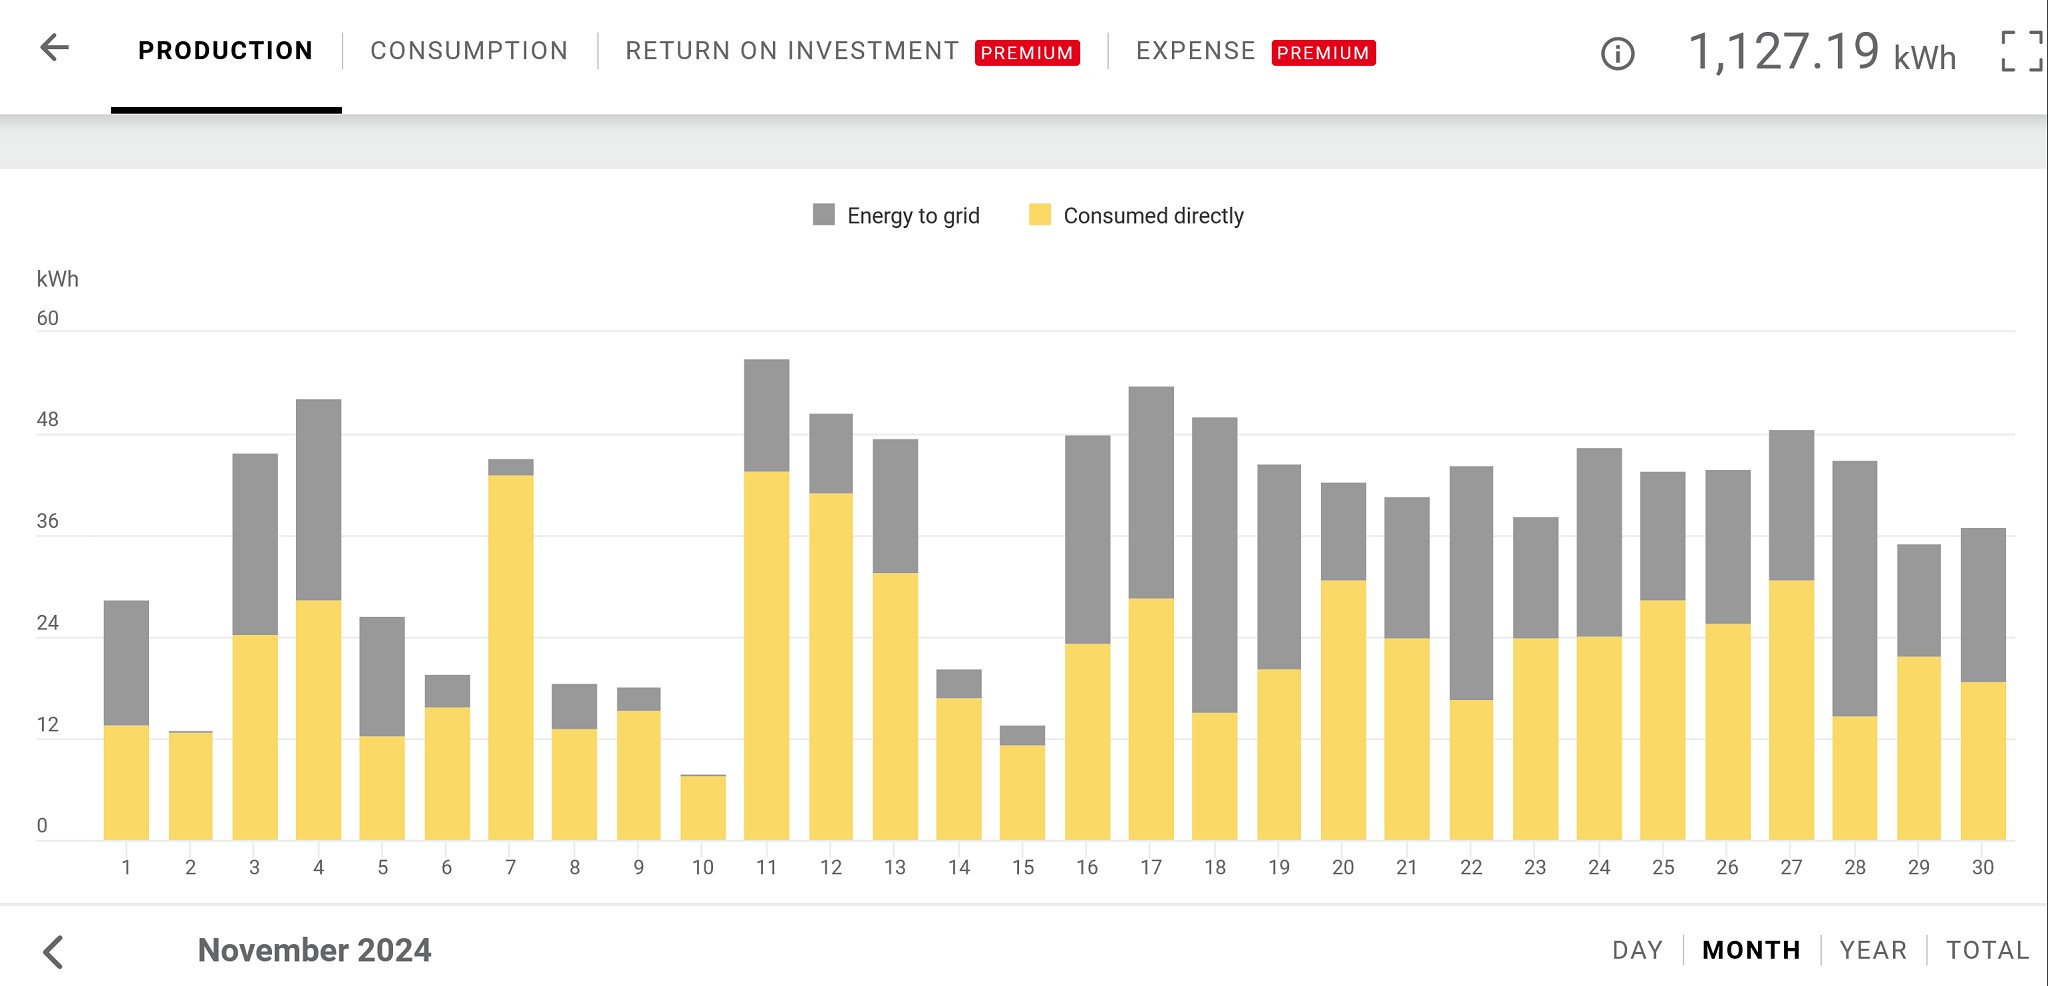Image resolution: width=2048 pixels, height=986 pixels.
Task: Click the yellow Consumed directly color swatch
Action: 1040,215
